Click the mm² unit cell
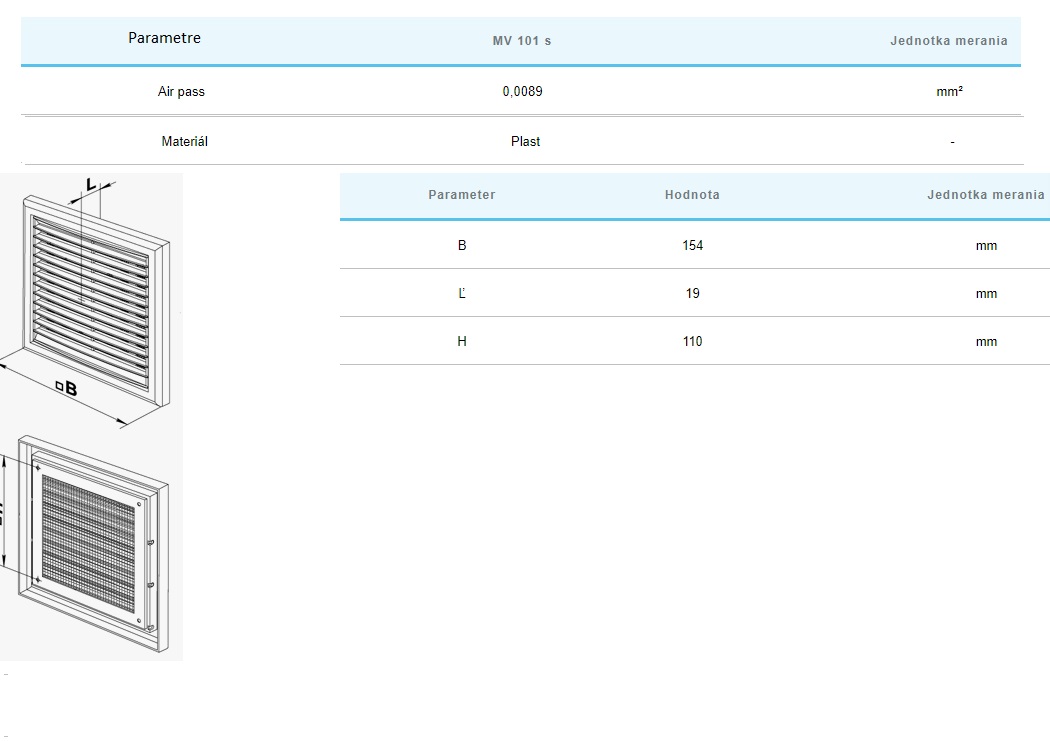The image size is (1050, 741). pos(949,91)
